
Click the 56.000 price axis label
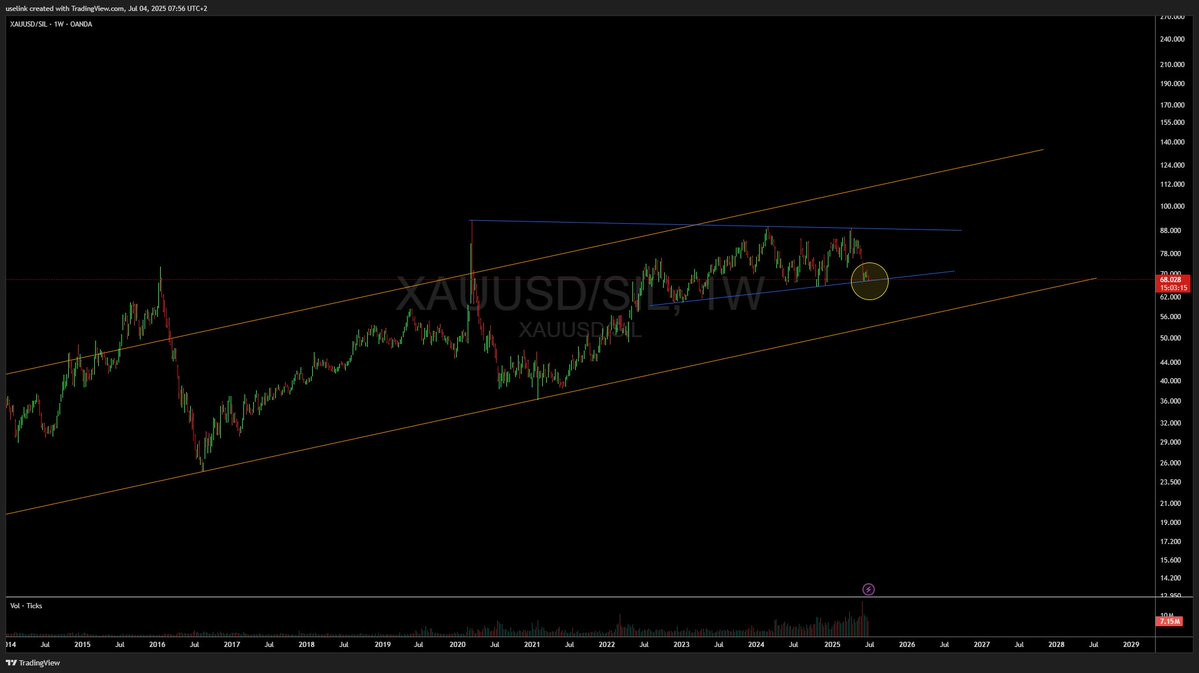click(x=1172, y=317)
